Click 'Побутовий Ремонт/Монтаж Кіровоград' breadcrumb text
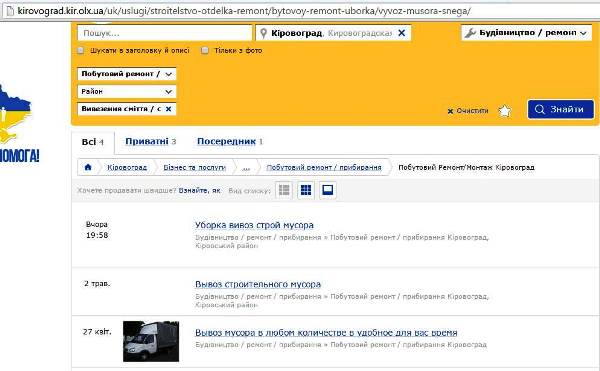The height and width of the screenshot is (371, 600). 466,168
